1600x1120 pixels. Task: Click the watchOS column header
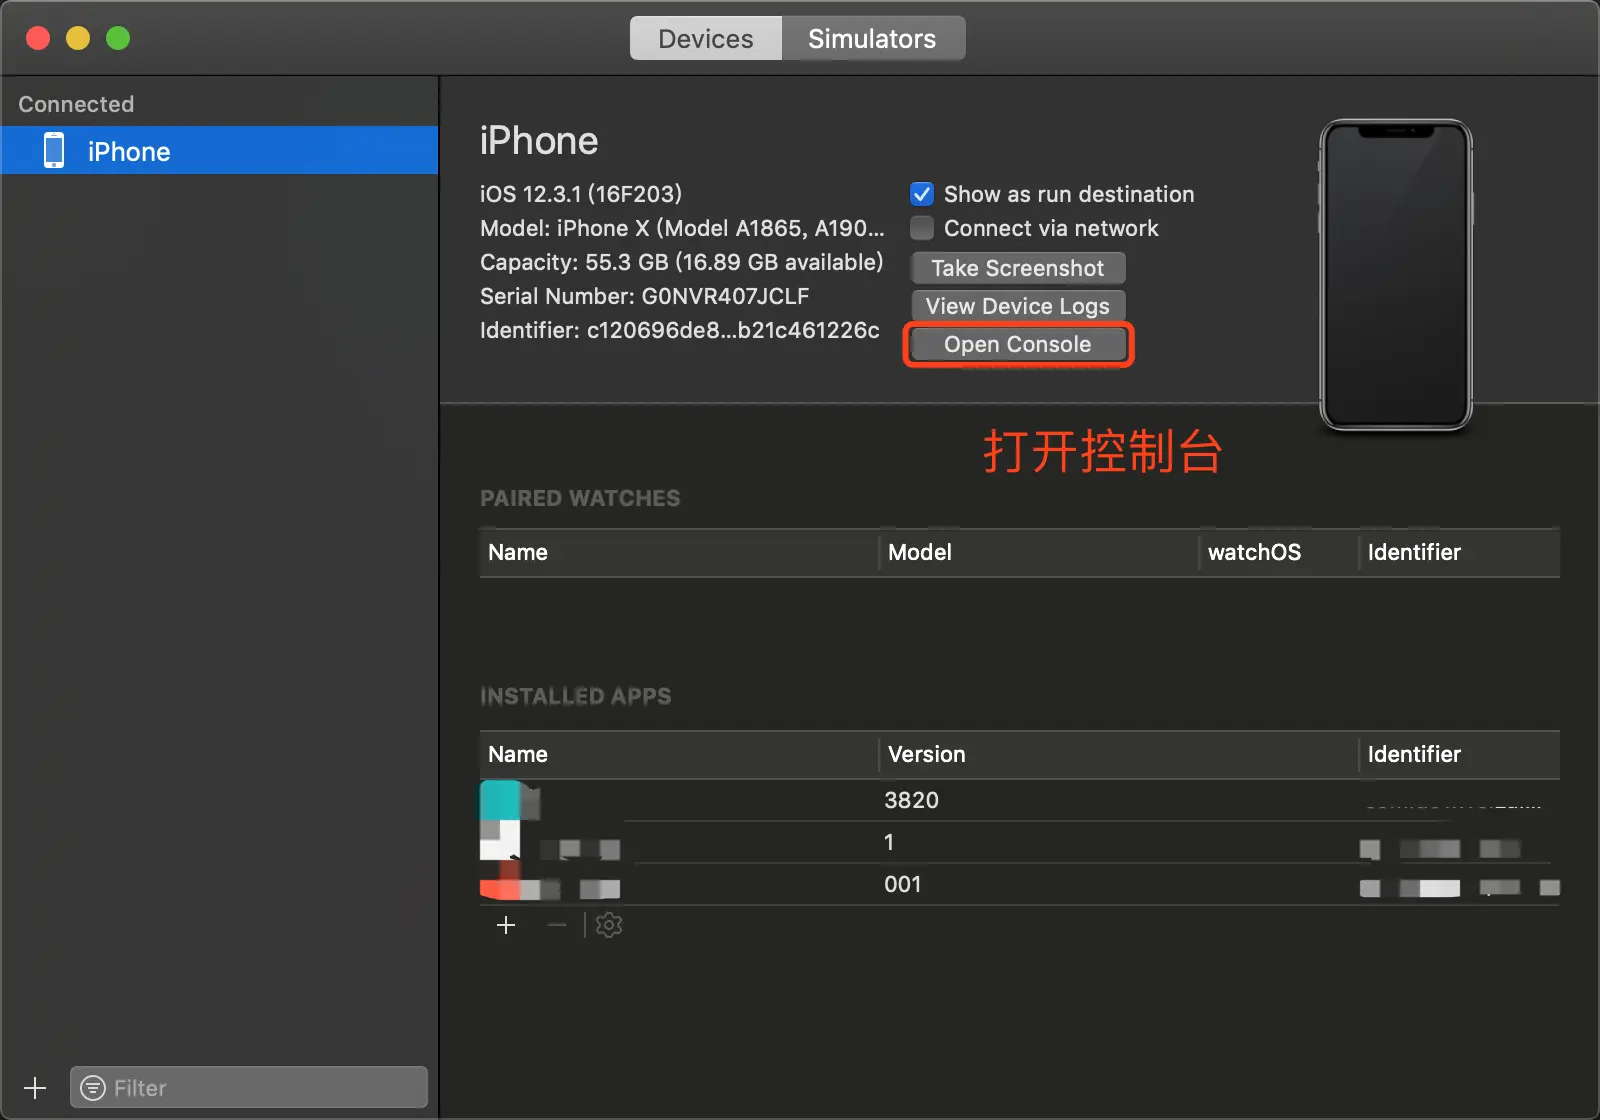click(x=1279, y=552)
